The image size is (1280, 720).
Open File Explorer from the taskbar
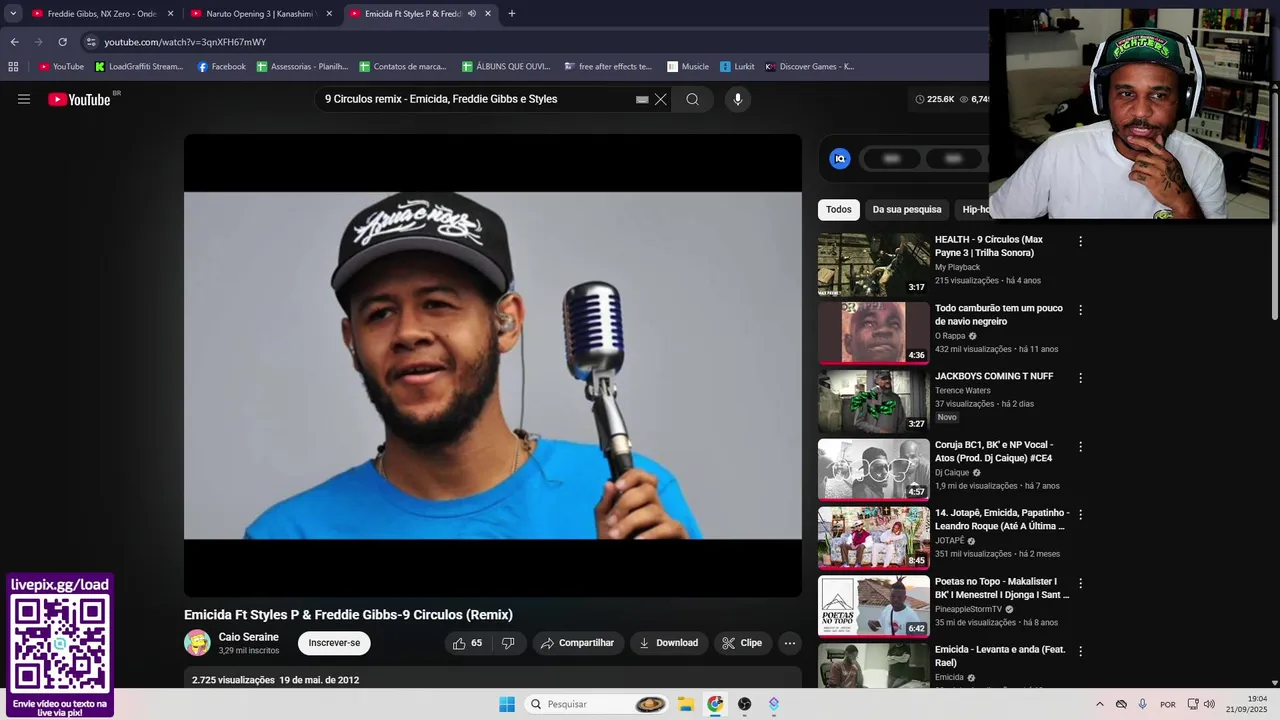point(685,704)
